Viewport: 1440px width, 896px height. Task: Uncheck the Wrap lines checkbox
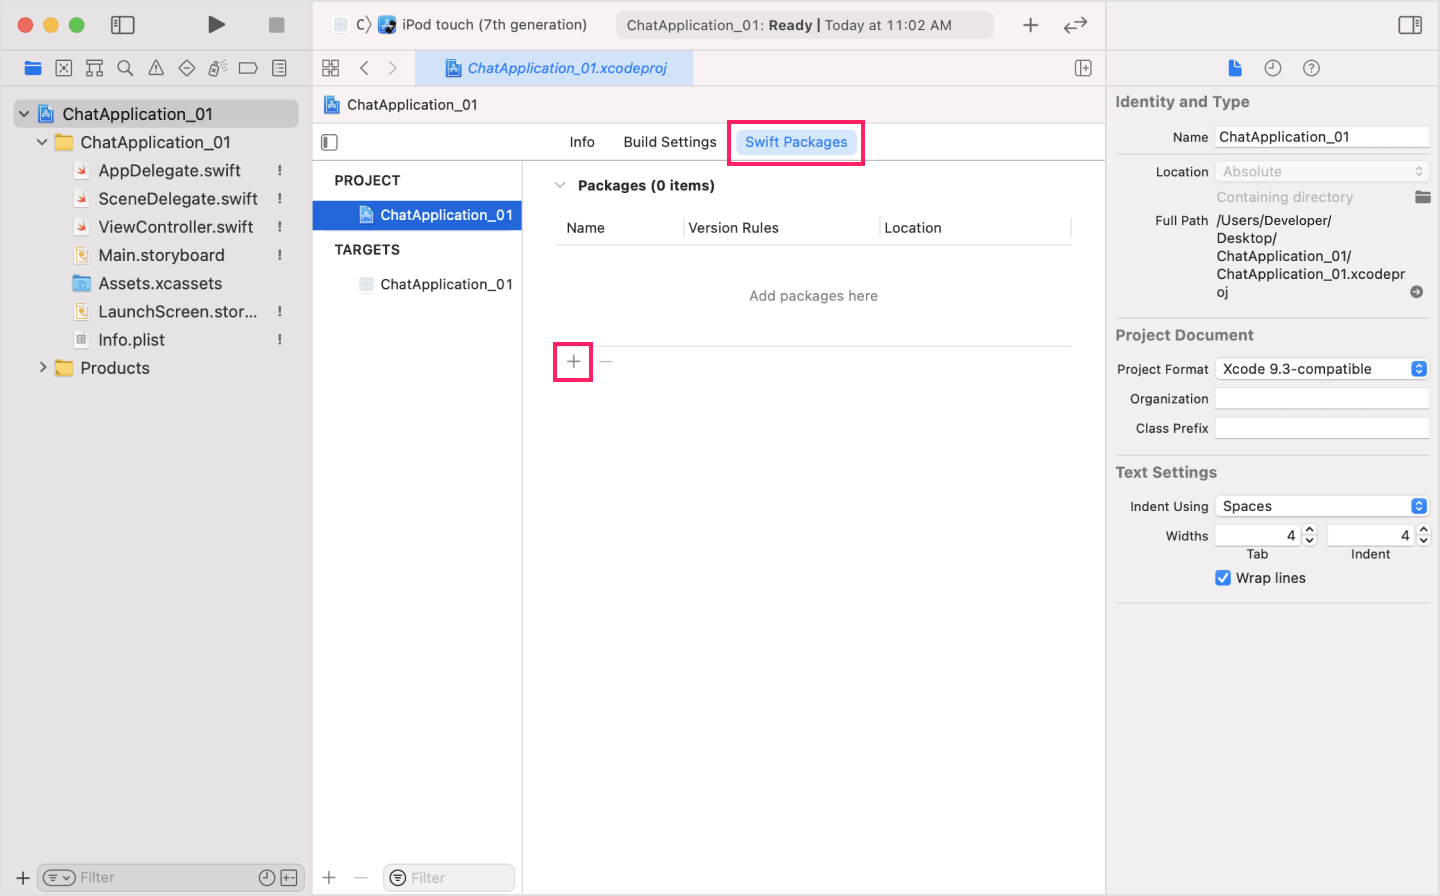pyautogui.click(x=1223, y=578)
